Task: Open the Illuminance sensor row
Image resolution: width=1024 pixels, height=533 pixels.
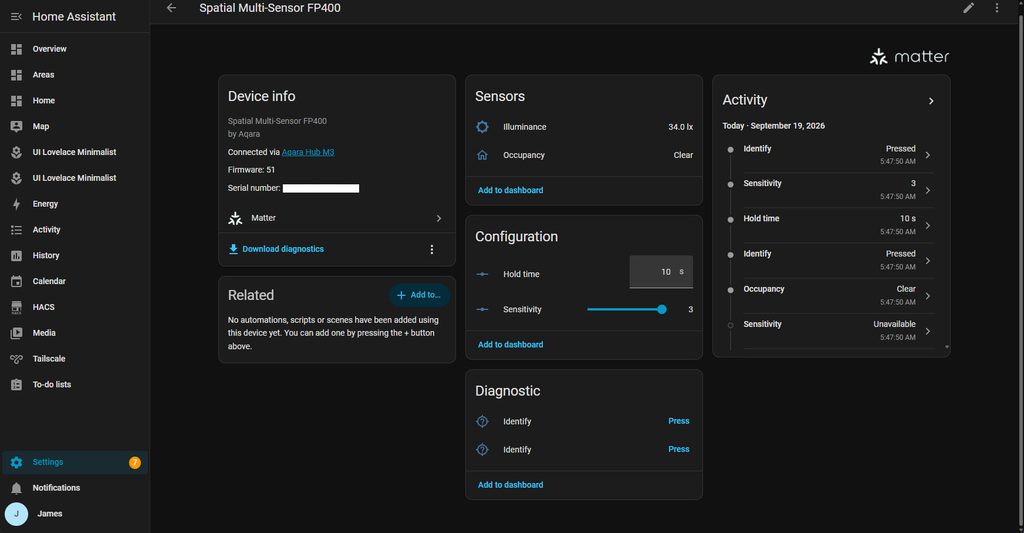Action: click(x=584, y=127)
